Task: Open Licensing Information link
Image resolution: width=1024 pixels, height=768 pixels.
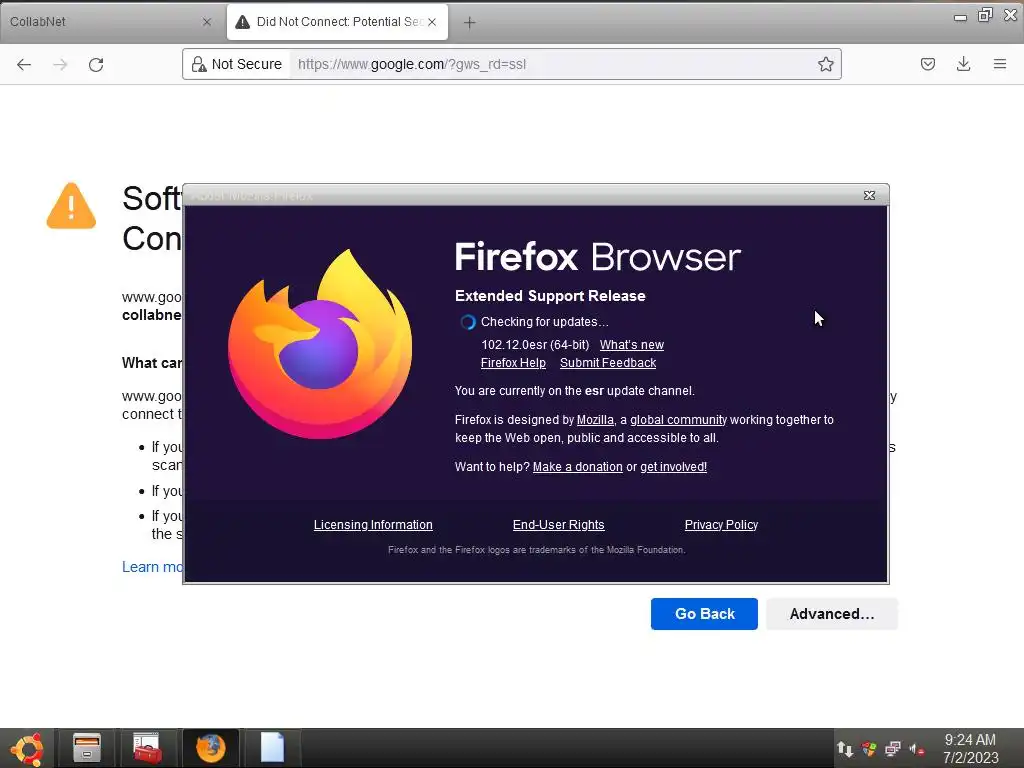Action: (x=373, y=525)
